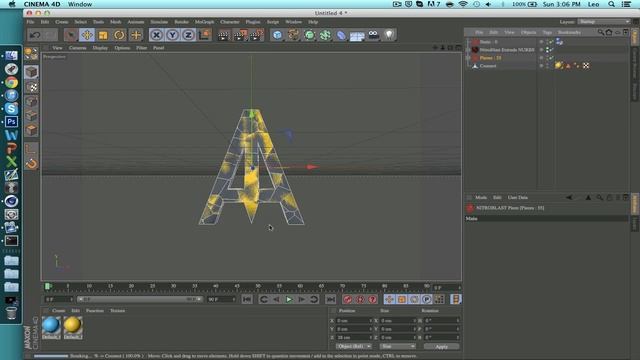Open the blue deformer icon
This screenshot has width=640, height=360.
coord(341,35)
